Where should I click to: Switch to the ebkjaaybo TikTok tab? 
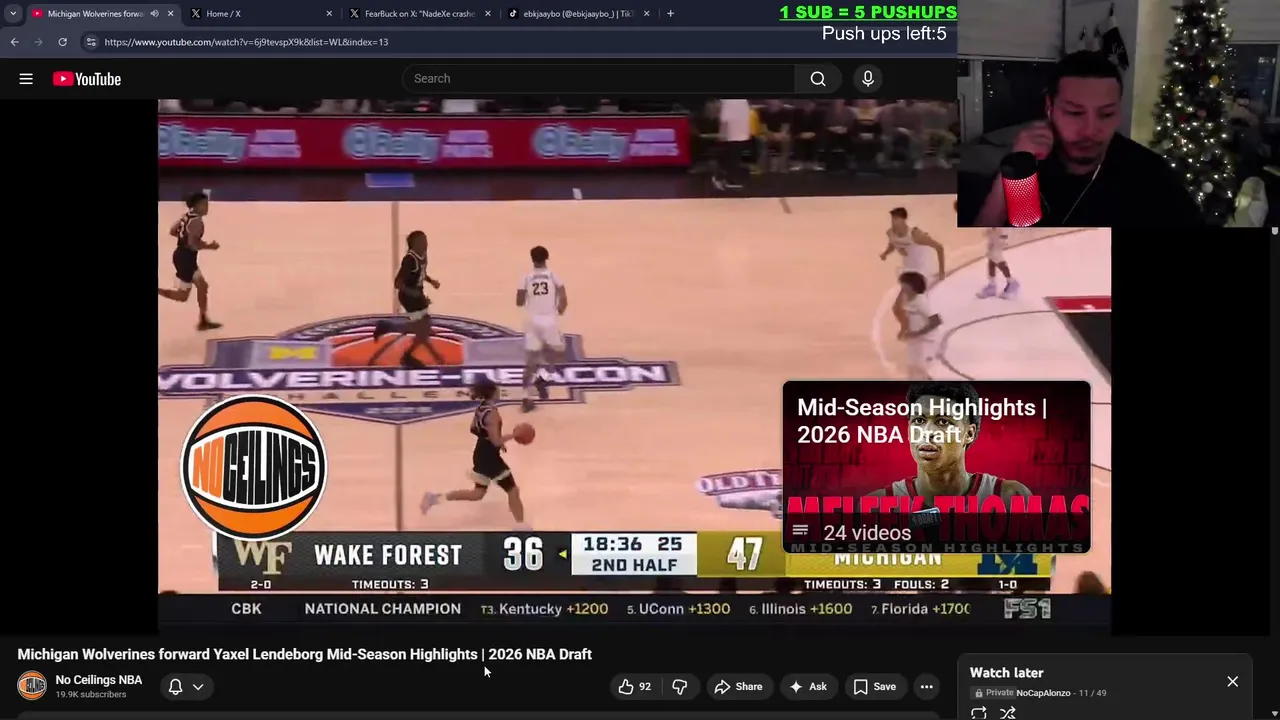coord(578,14)
